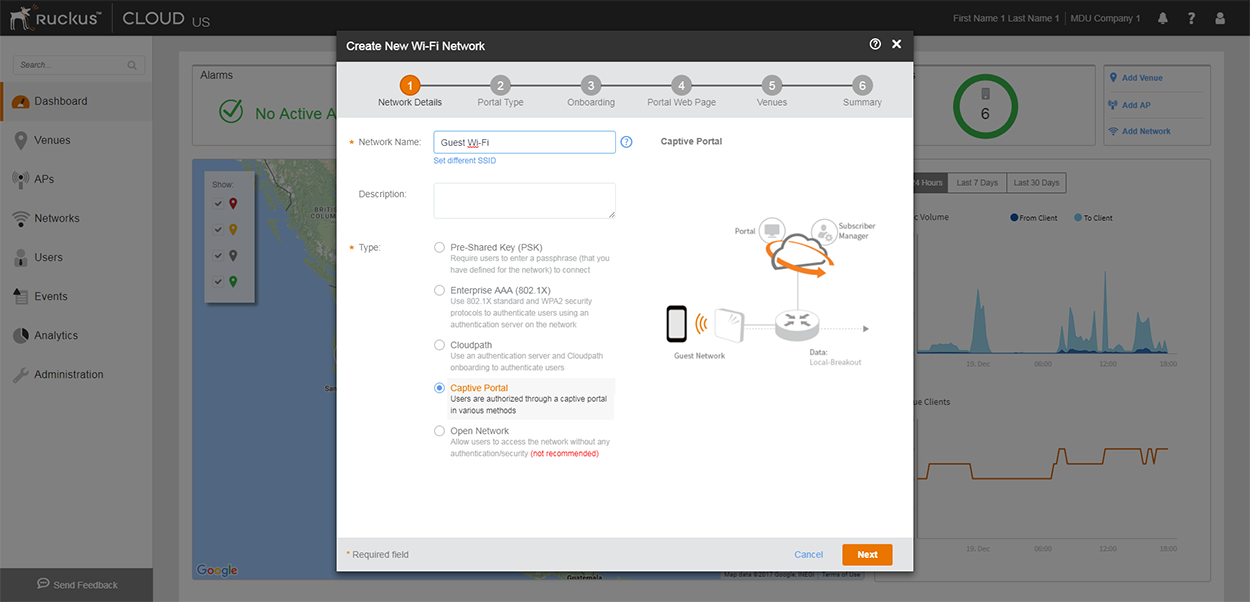Click the Next button
This screenshot has height=602, width=1250.
tap(867, 555)
